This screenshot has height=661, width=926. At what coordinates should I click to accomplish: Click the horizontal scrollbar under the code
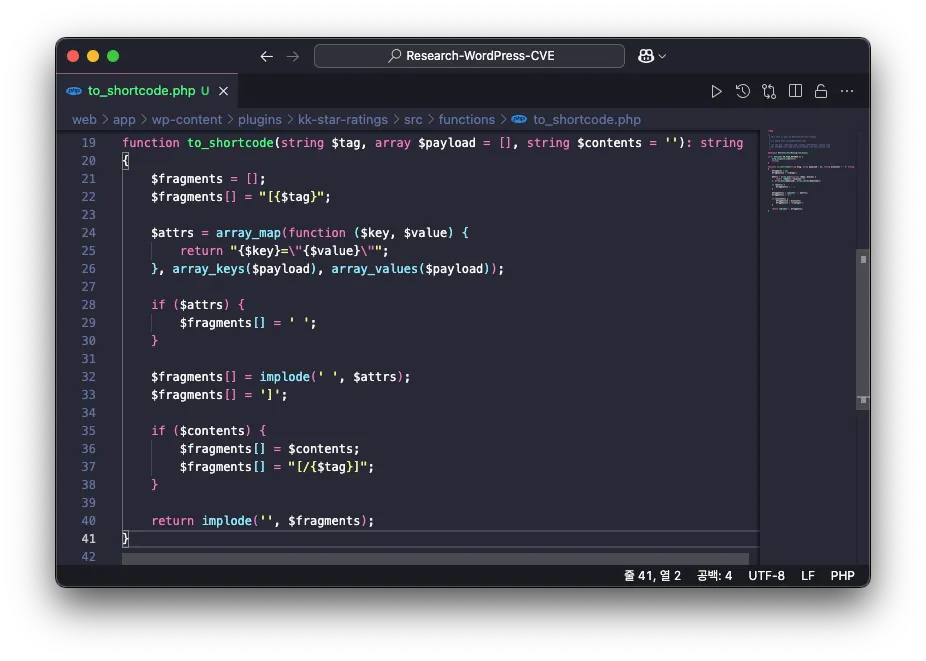coord(435,558)
